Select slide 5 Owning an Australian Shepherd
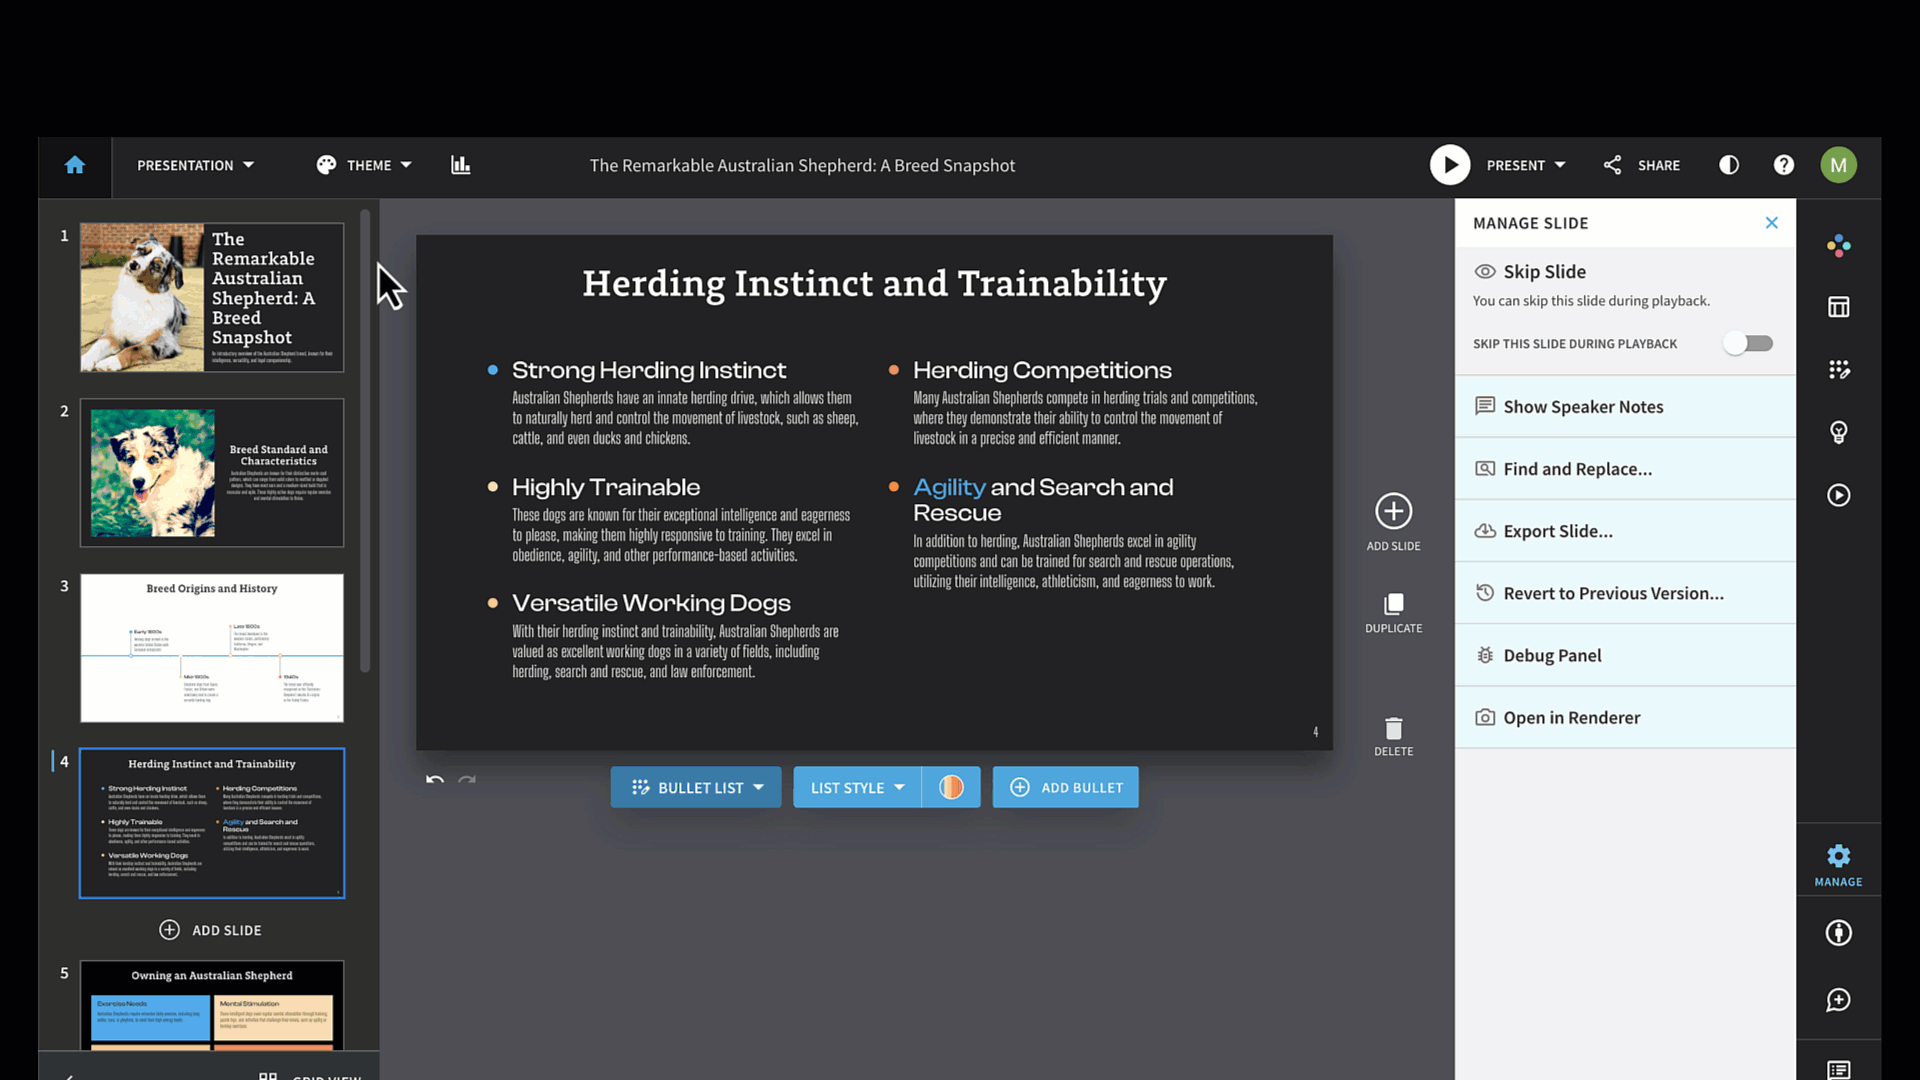 212,1005
